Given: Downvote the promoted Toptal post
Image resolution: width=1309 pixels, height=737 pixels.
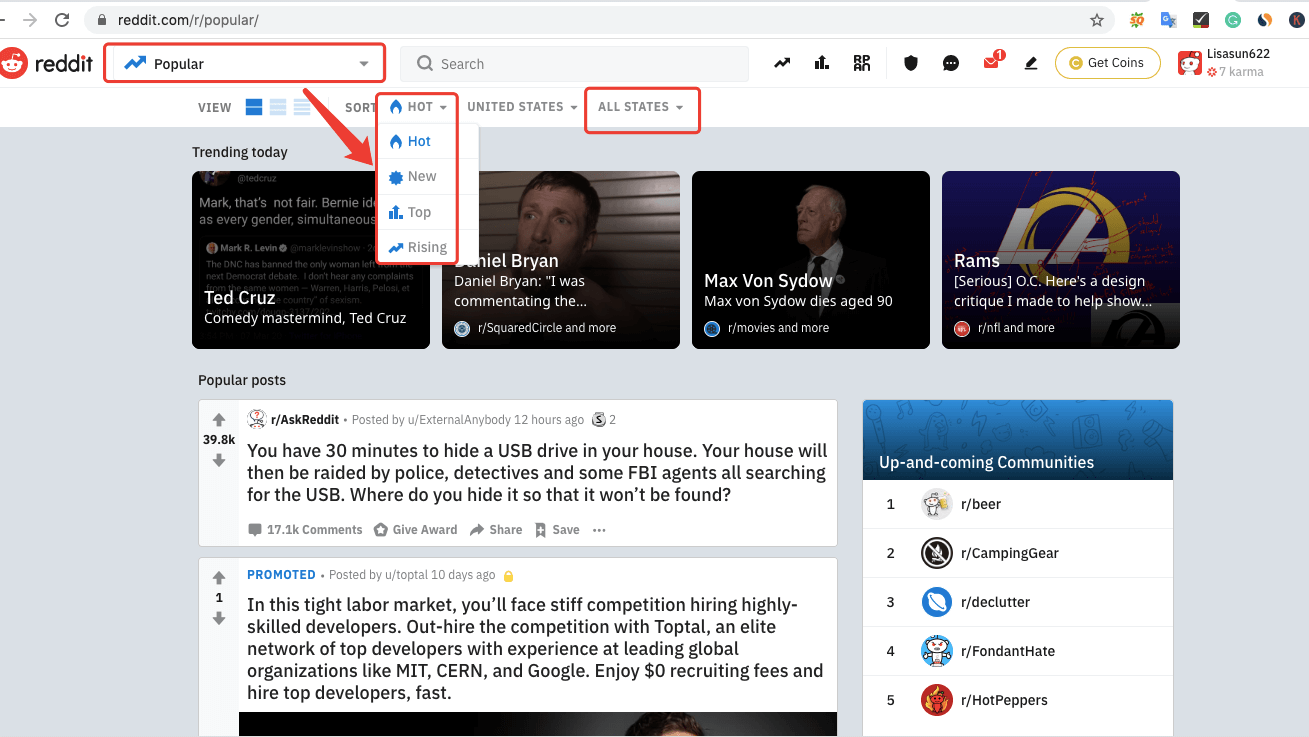Looking at the screenshot, I should pos(219,618).
